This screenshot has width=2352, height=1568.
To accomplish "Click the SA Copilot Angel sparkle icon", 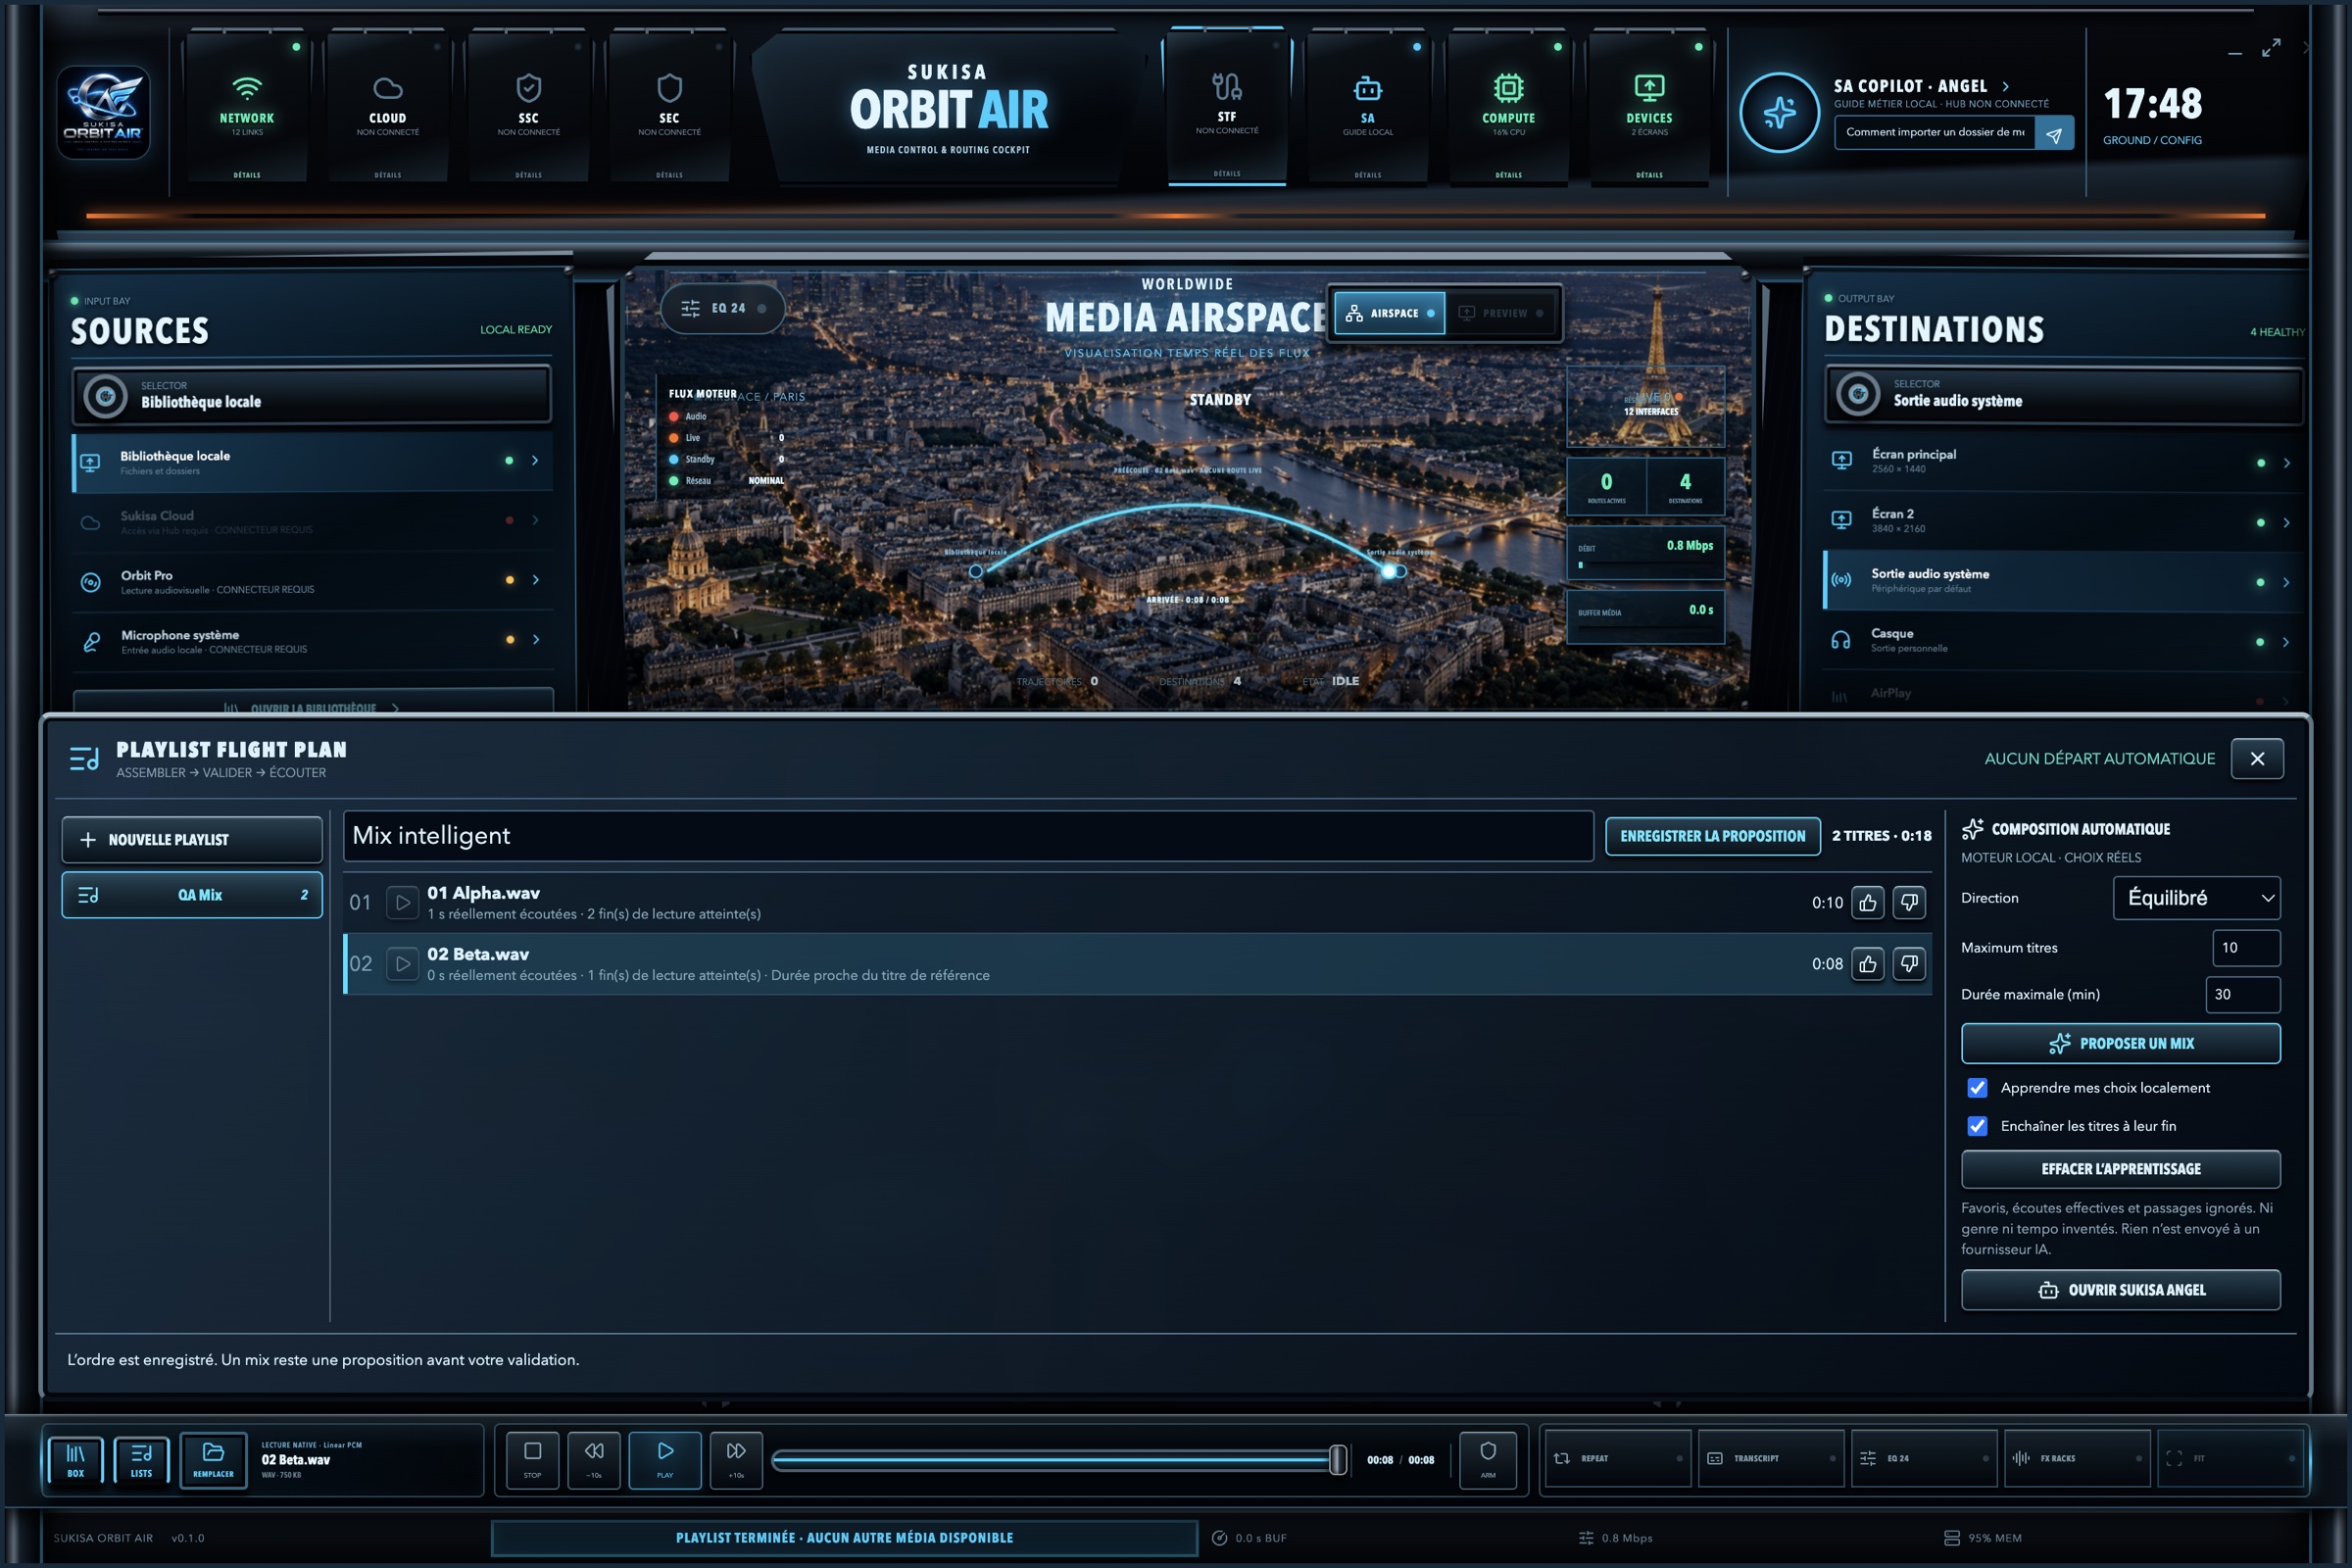I will click(1779, 112).
